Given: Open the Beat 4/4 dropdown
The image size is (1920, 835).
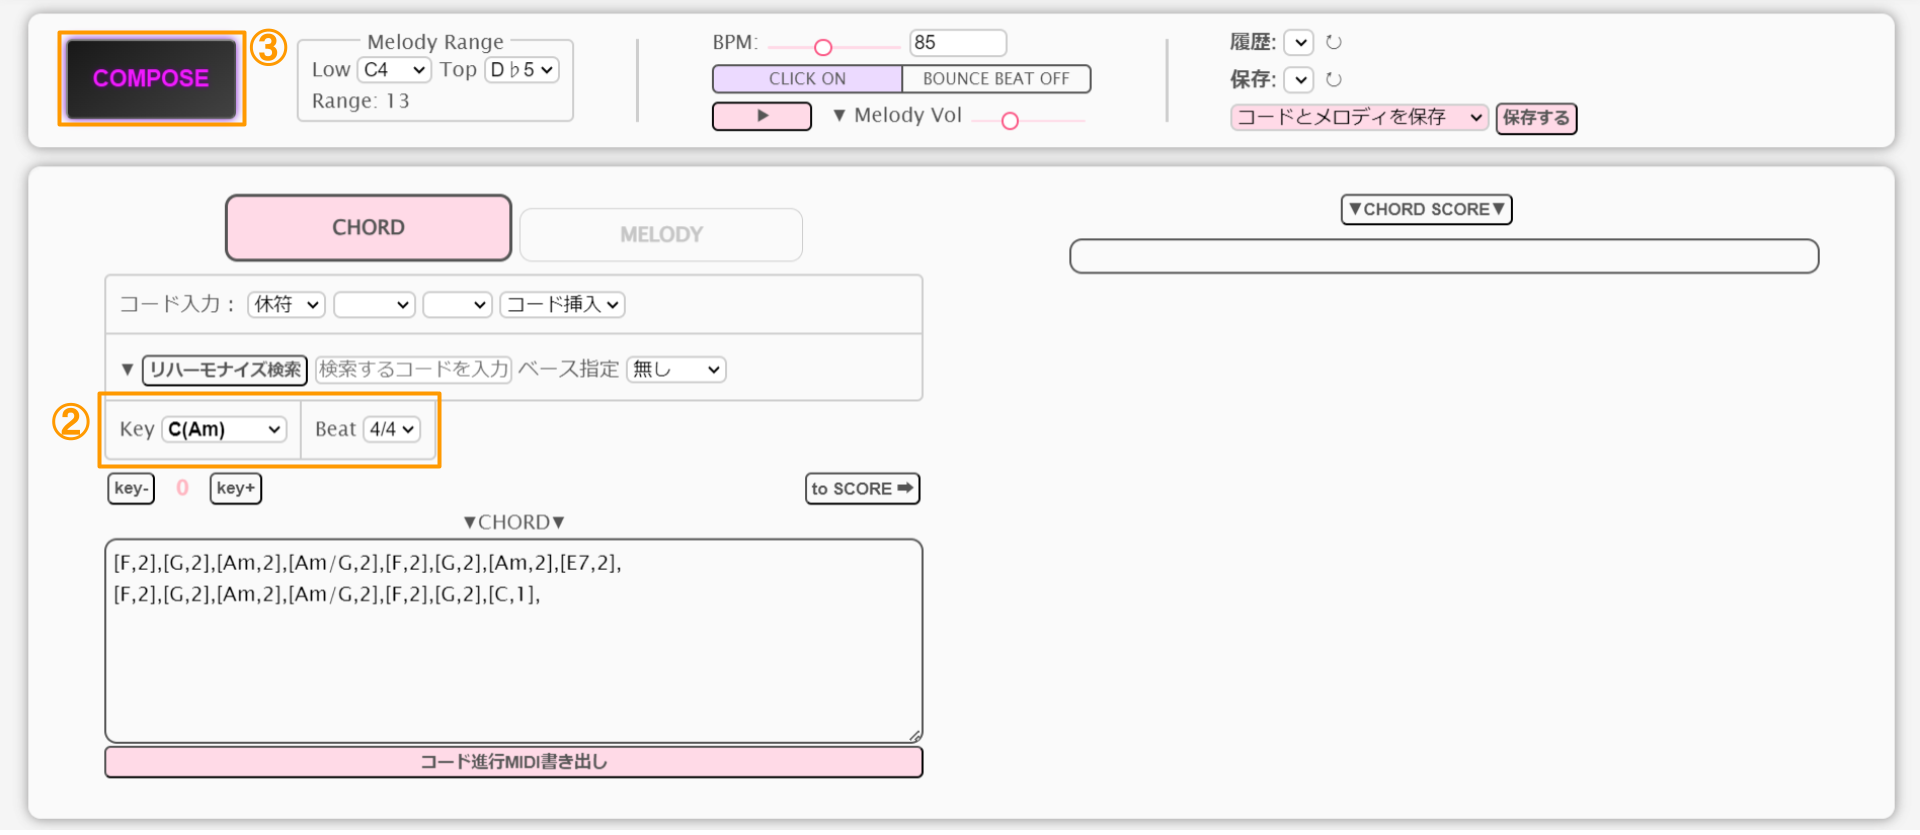Looking at the screenshot, I should pyautogui.click(x=391, y=429).
